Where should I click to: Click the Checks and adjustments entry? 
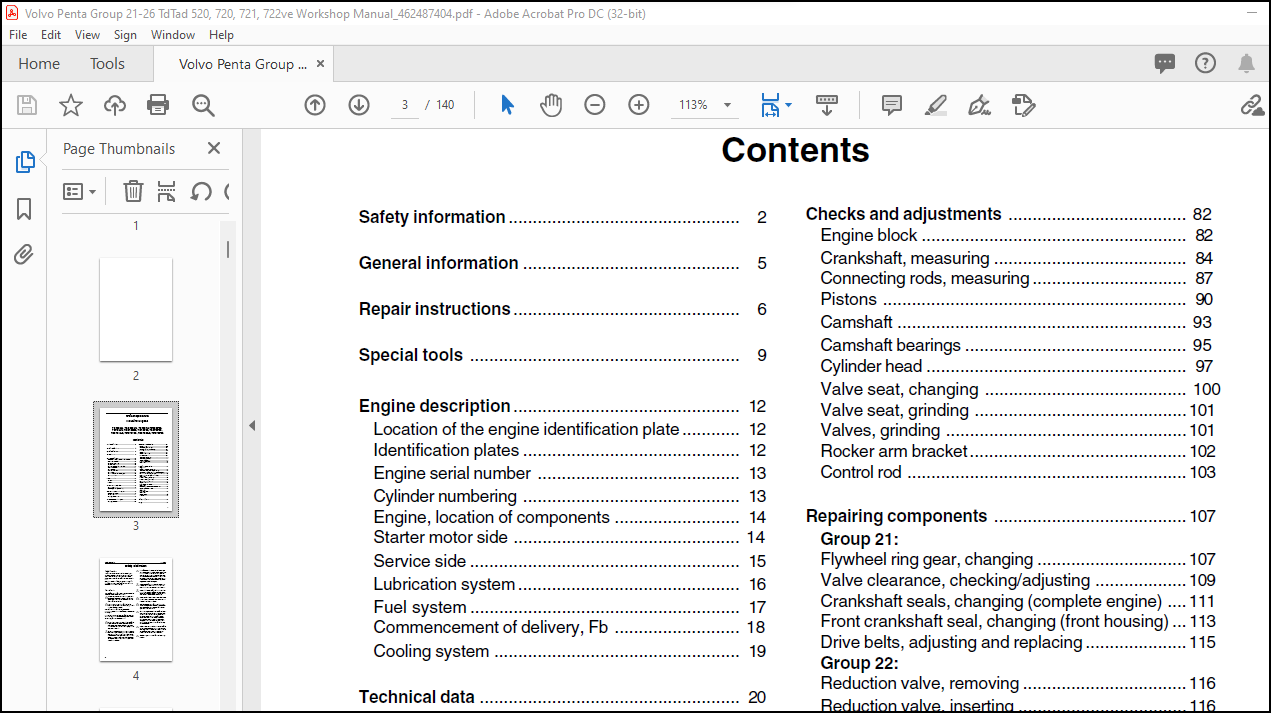(1009, 214)
